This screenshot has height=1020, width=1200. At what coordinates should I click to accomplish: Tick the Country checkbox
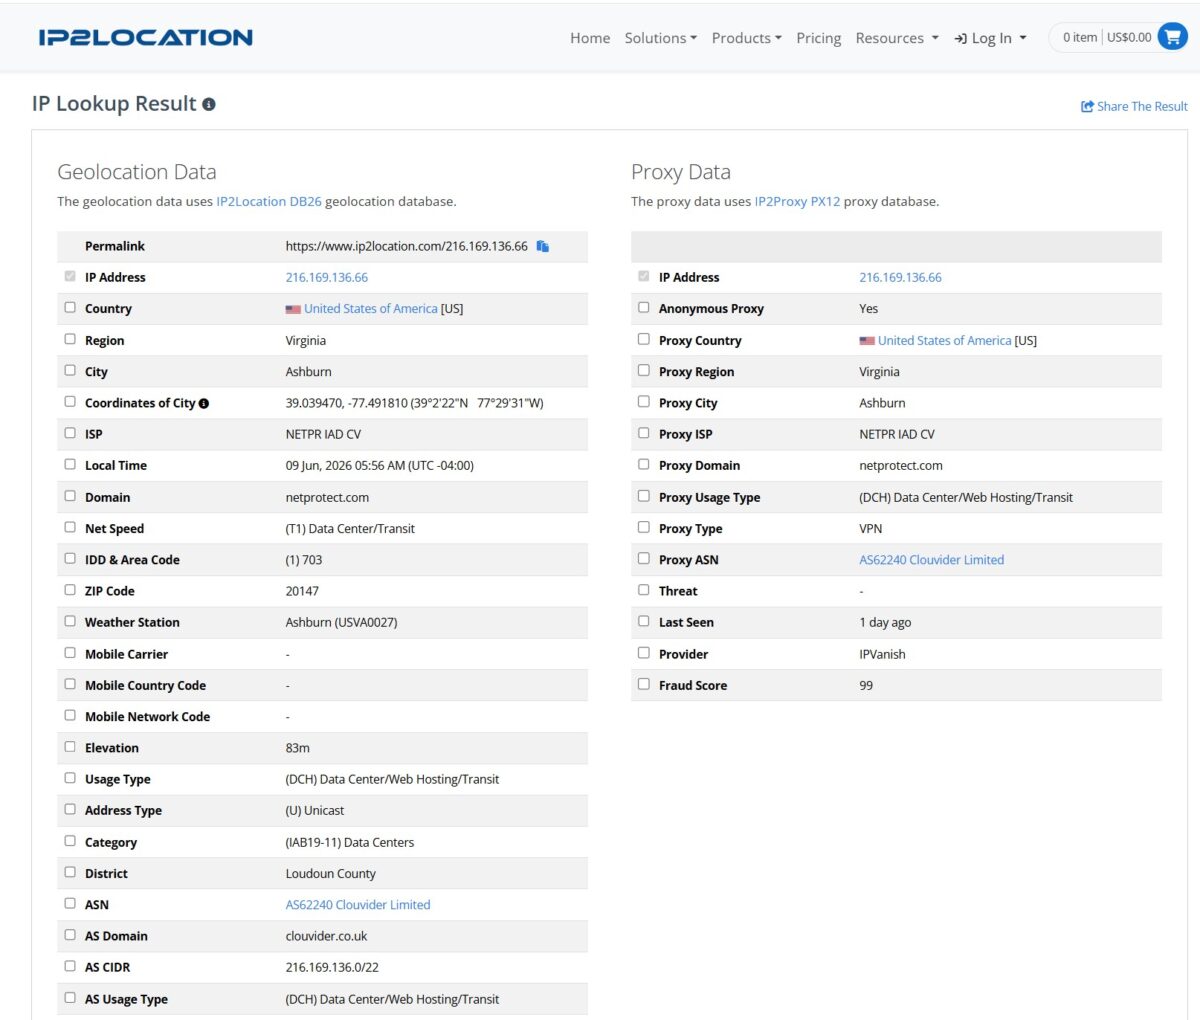(x=70, y=308)
